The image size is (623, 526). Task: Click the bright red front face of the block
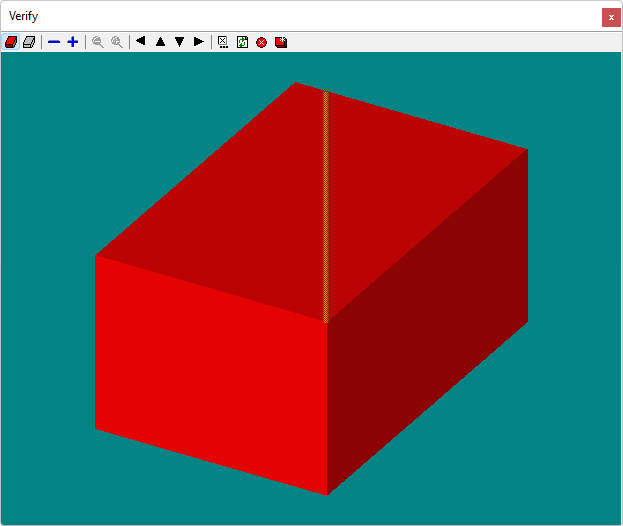(x=211, y=373)
